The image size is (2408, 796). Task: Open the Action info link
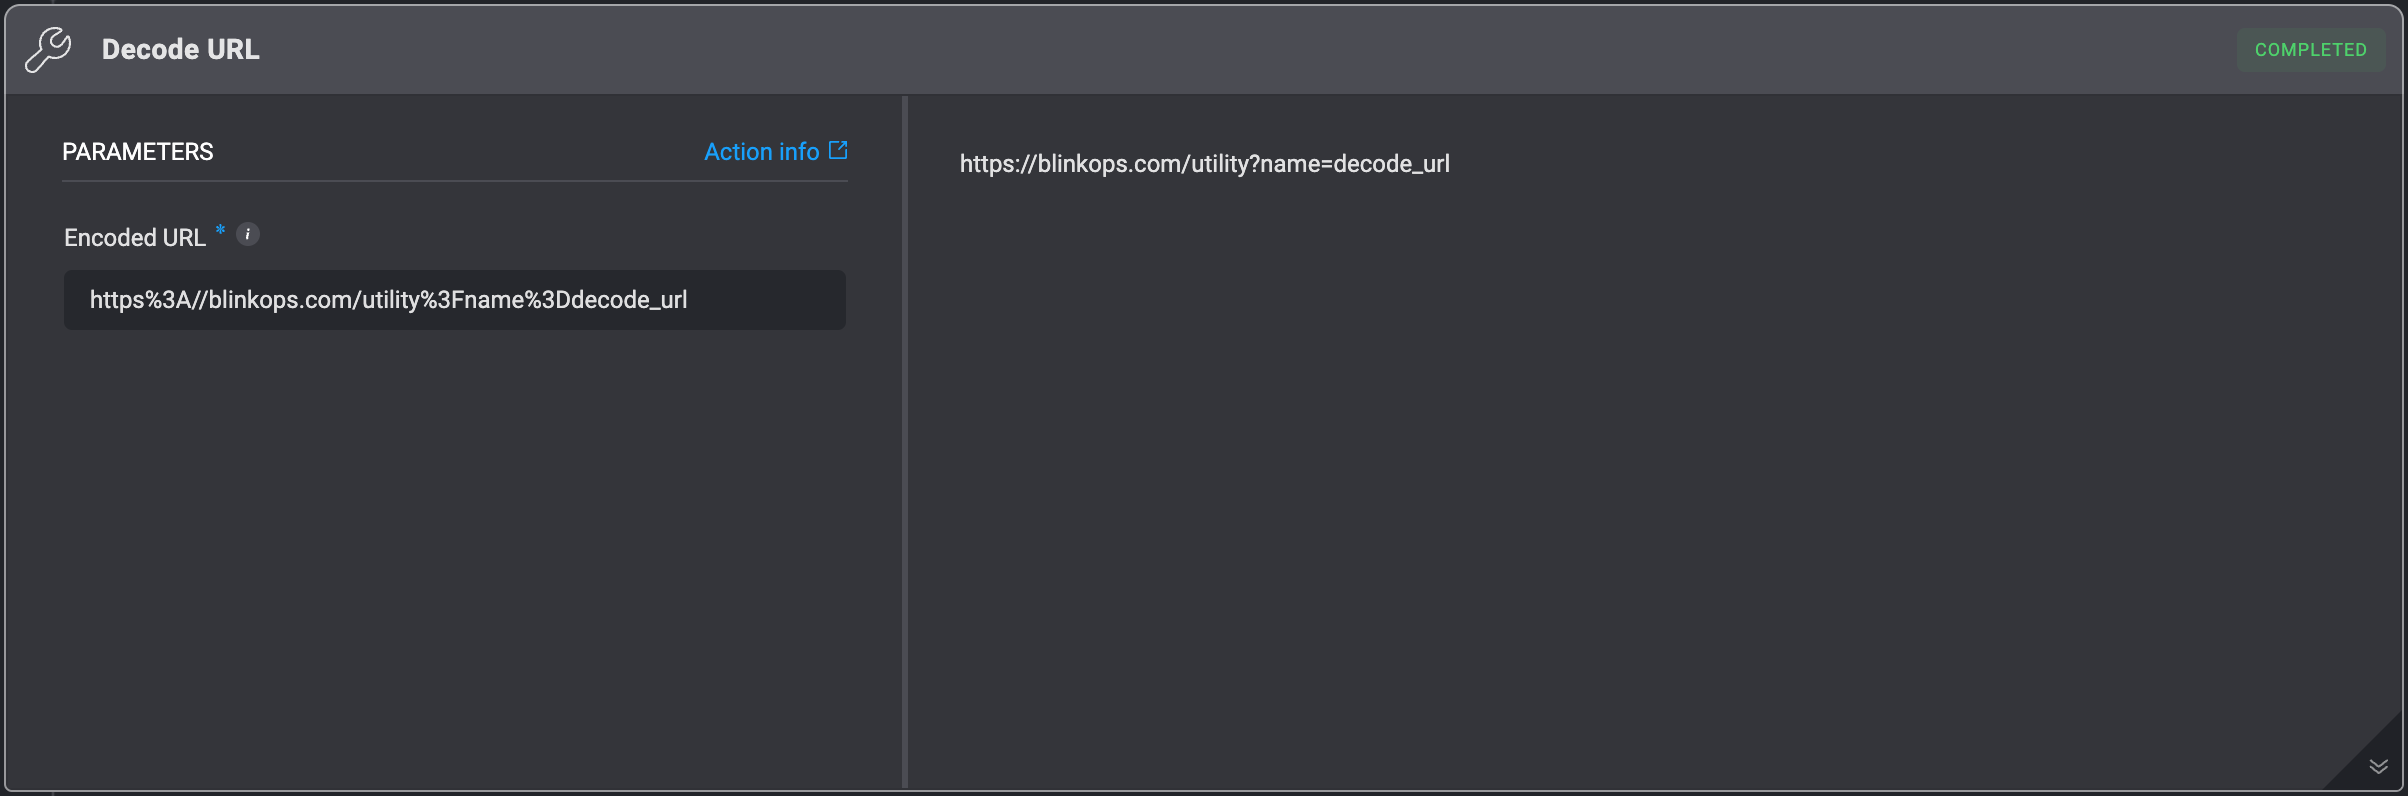(761, 151)
